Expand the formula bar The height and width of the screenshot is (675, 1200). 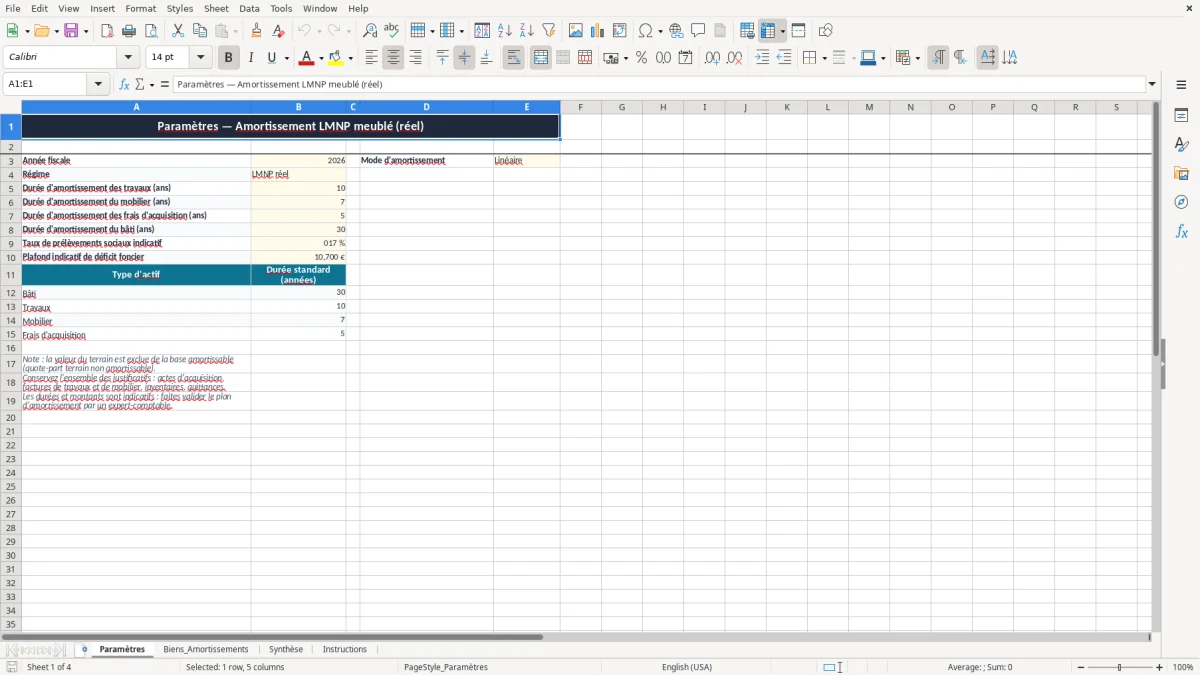1152,84
